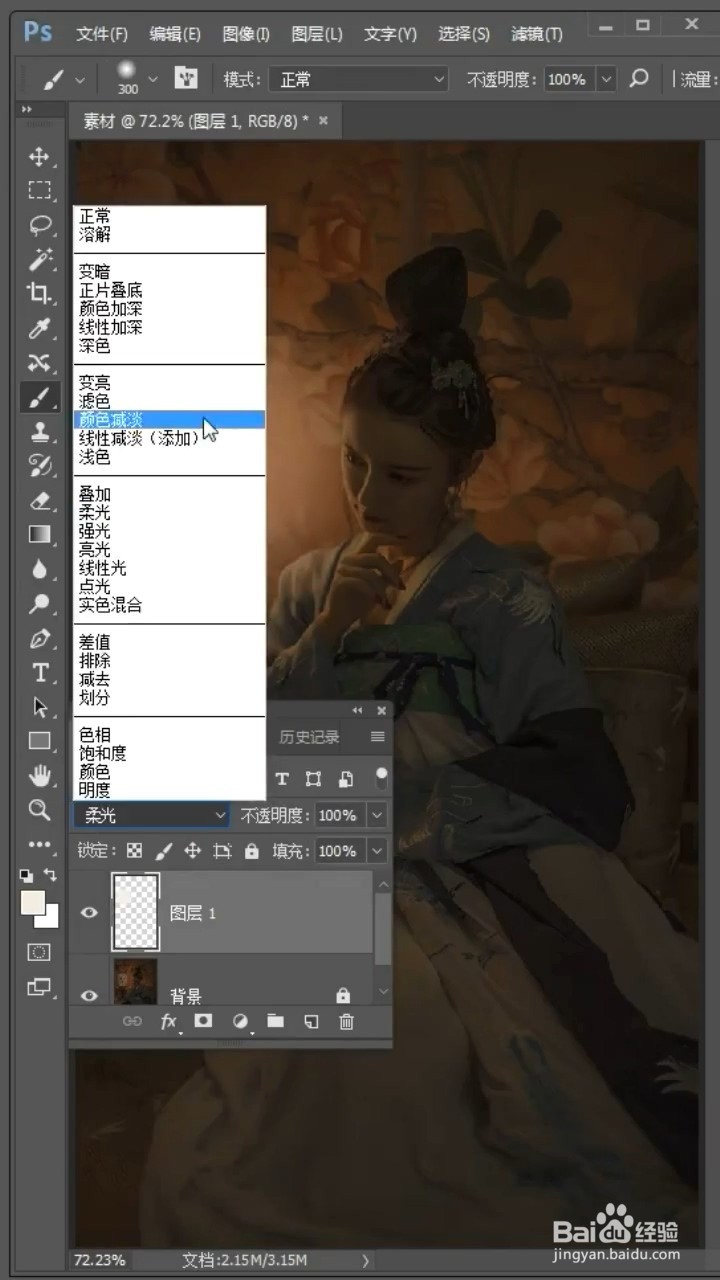Select the Hand tool
This screenshot has width=720, height=1280.
pos(39,775)
